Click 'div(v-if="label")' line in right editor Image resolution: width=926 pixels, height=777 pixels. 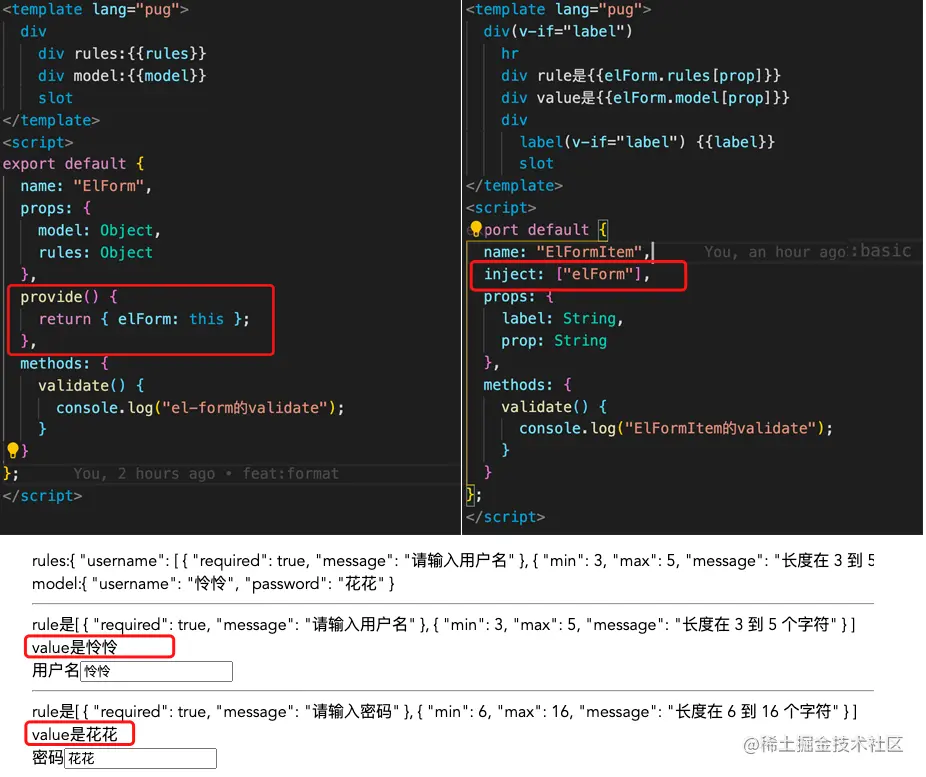tap(557, 31)
